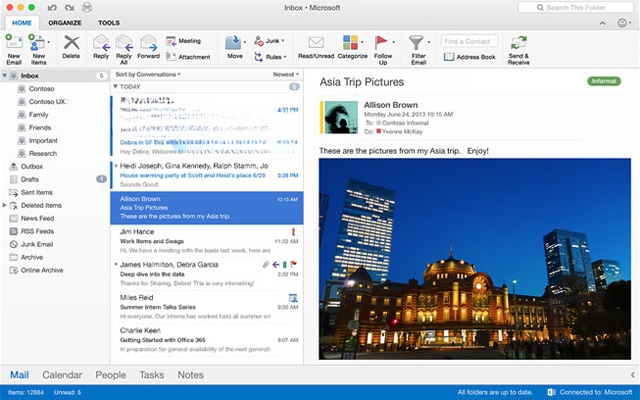Click the Categorize color grid icon
Image resolution: width=640 pixels, height=400 pixels.
point(350,42)
